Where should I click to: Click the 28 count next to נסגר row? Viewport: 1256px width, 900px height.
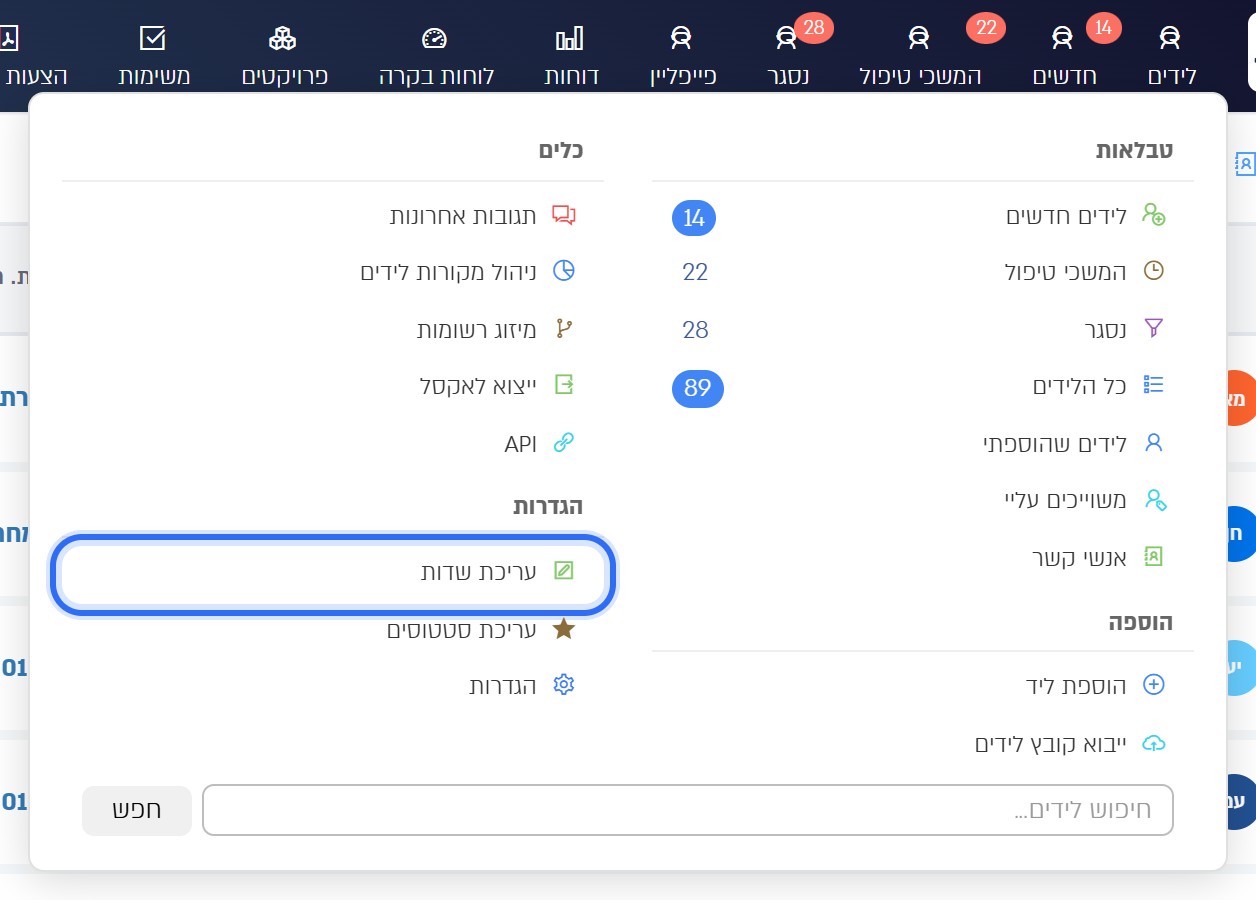pyautogui.click(x=695, y=329)
